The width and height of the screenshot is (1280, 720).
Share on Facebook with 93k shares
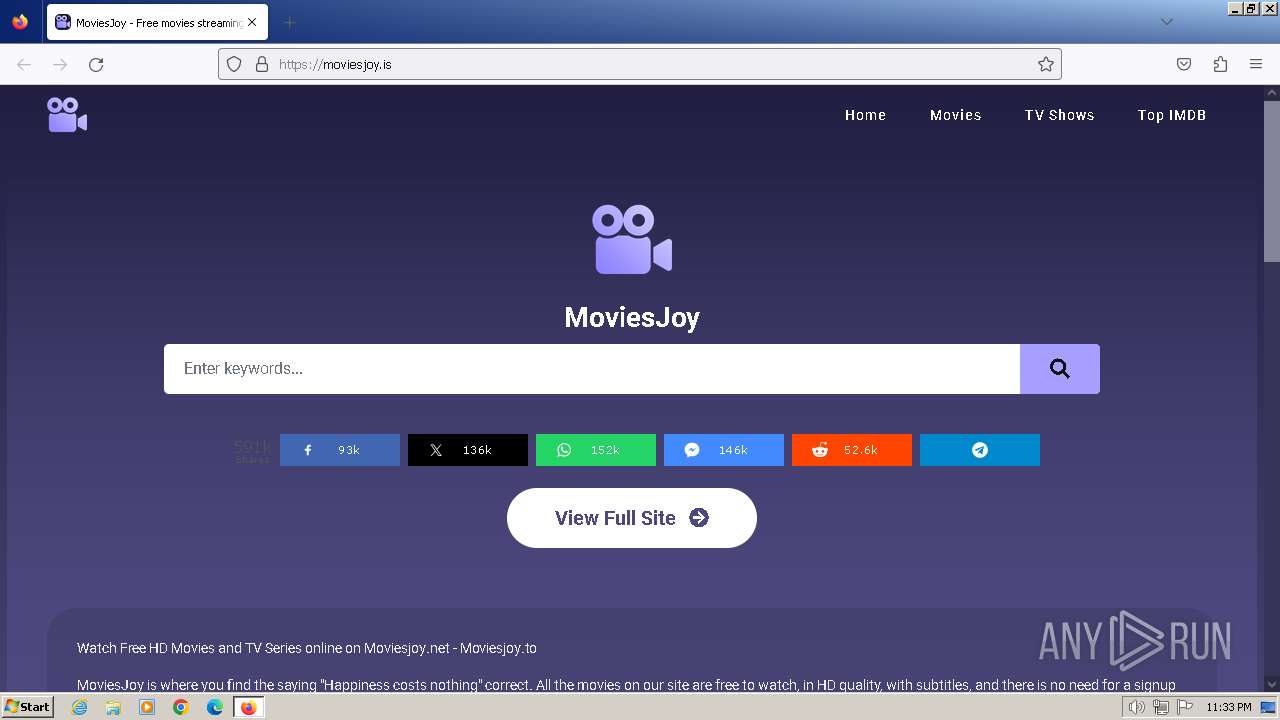point(340,450)
